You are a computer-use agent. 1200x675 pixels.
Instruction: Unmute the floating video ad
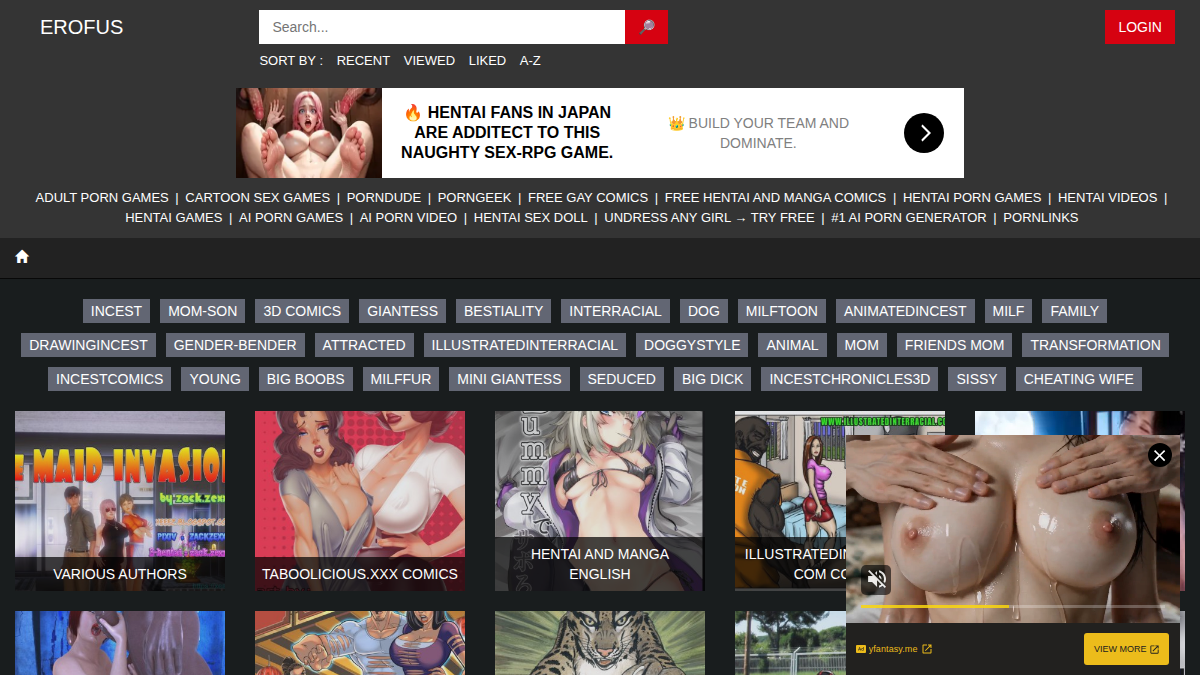point(877,579)
